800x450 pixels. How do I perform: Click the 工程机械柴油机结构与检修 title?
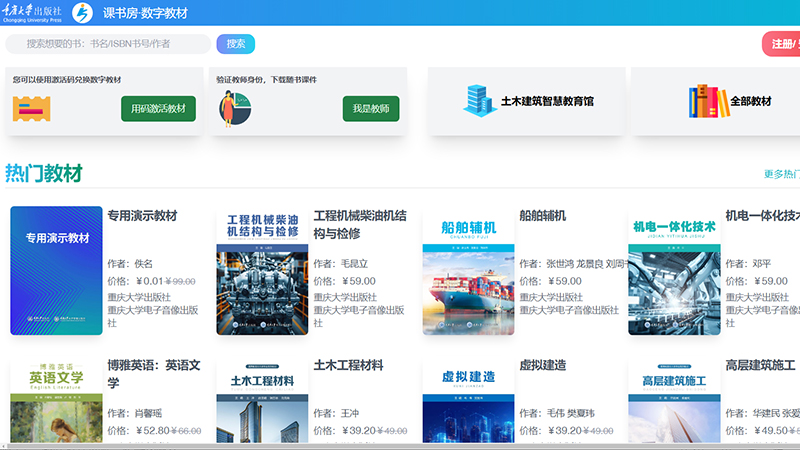click(360, 224)
